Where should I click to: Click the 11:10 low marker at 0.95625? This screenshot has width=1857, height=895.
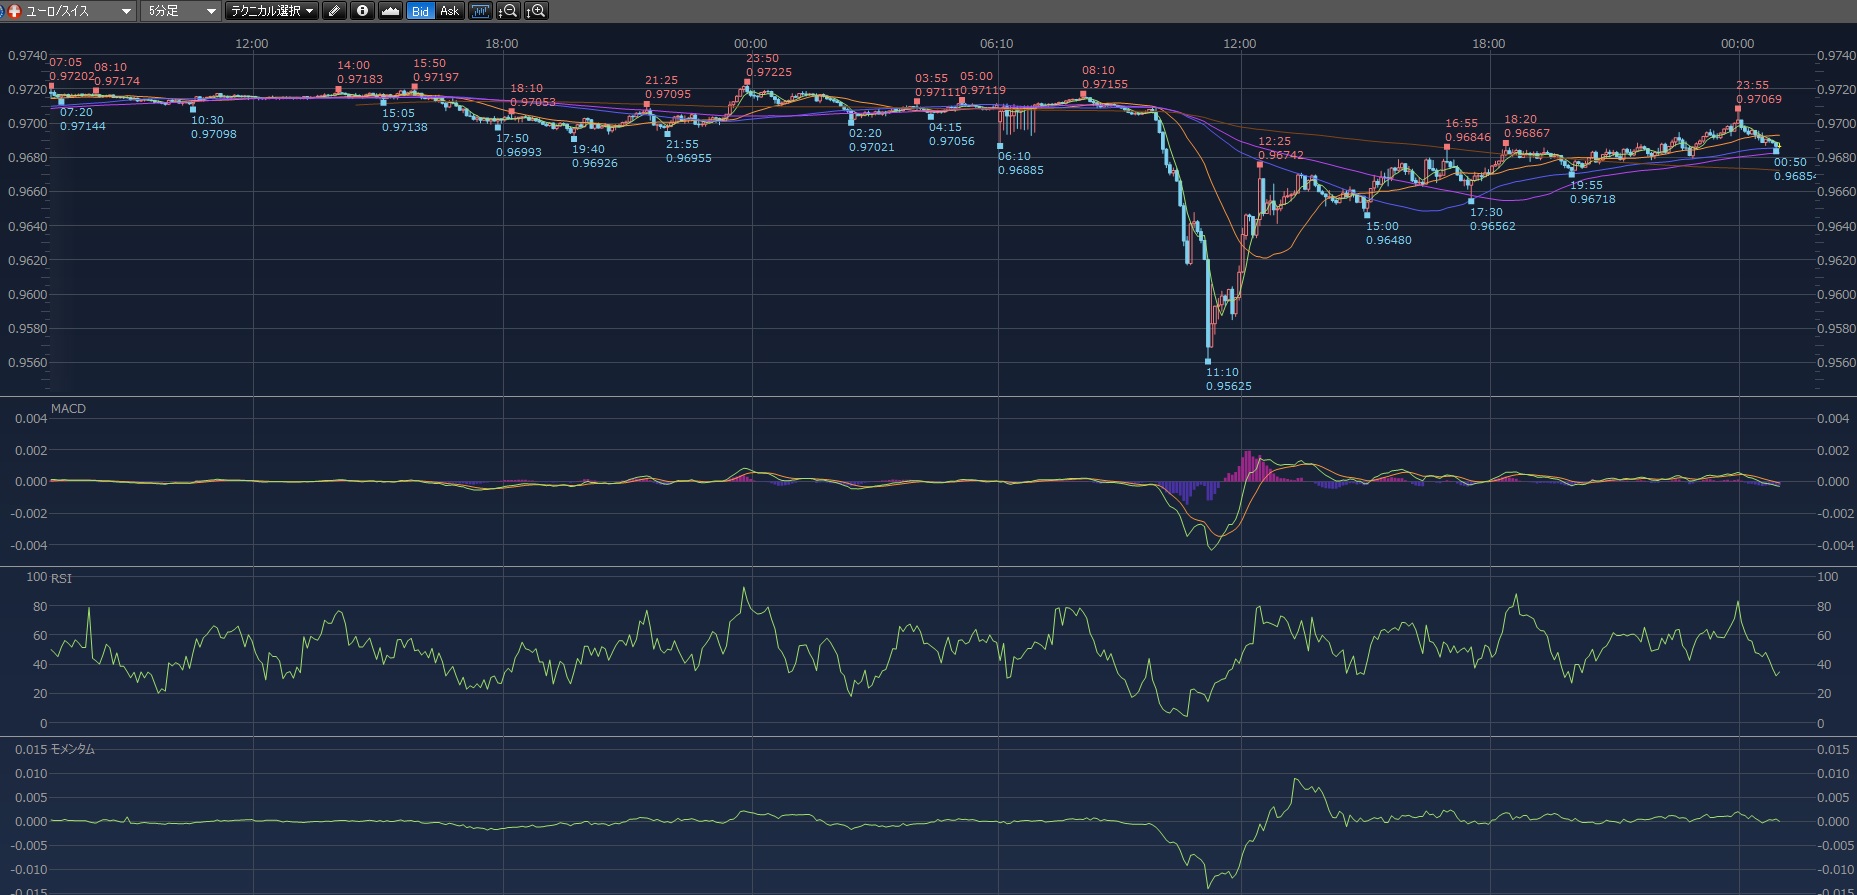pyautogui.click(x=1208, y=361)
